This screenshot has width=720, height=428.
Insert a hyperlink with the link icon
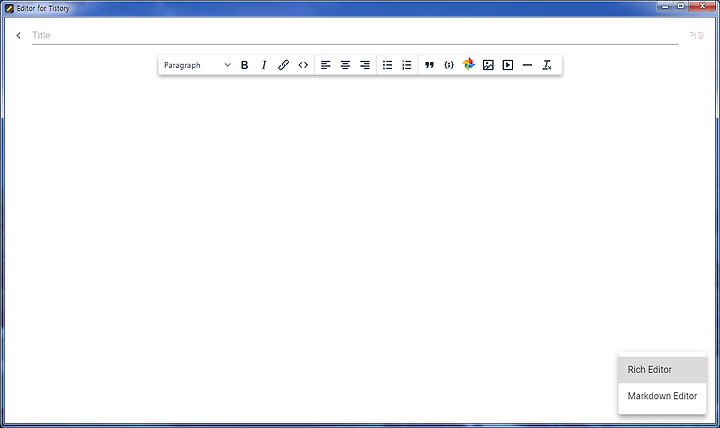[x=283, y=65]
